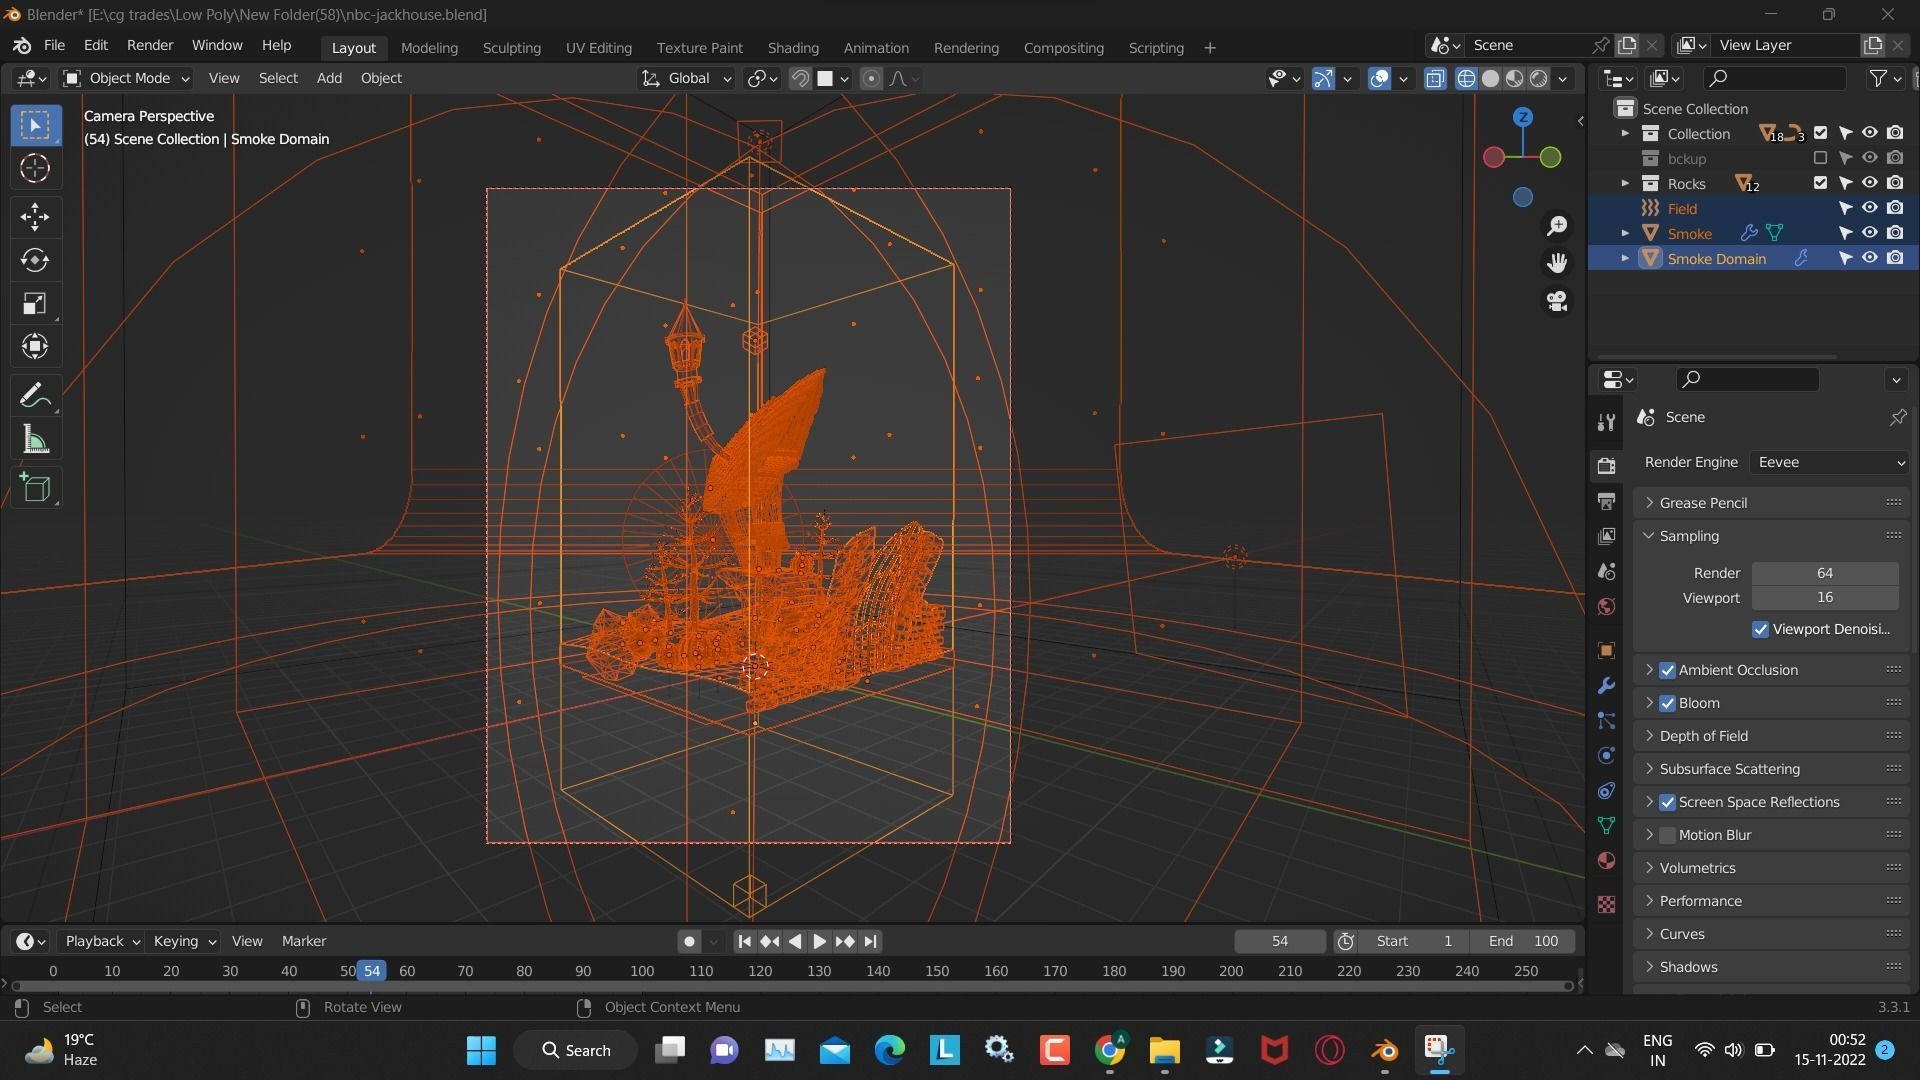The height and width of the screenshot is (1080, 1920).
Task: Toggle camera view icon in viewport
Action: [x=1557, y=301]
